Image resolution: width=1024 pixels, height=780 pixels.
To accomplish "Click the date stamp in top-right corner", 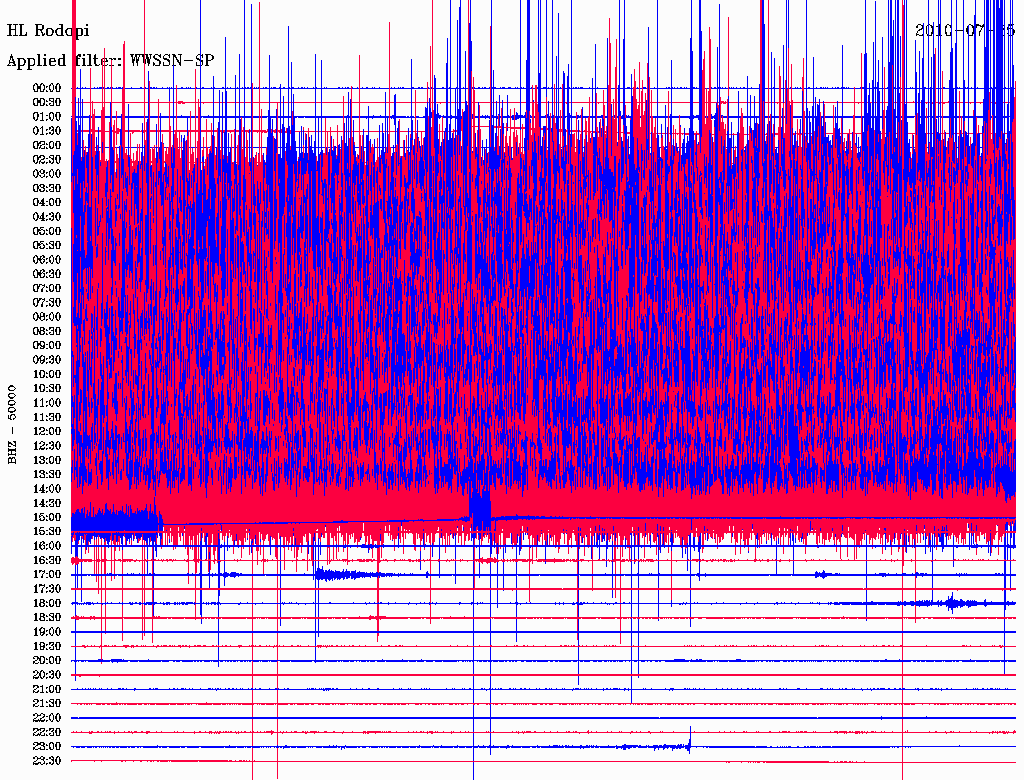I will [x=964, y=30].
